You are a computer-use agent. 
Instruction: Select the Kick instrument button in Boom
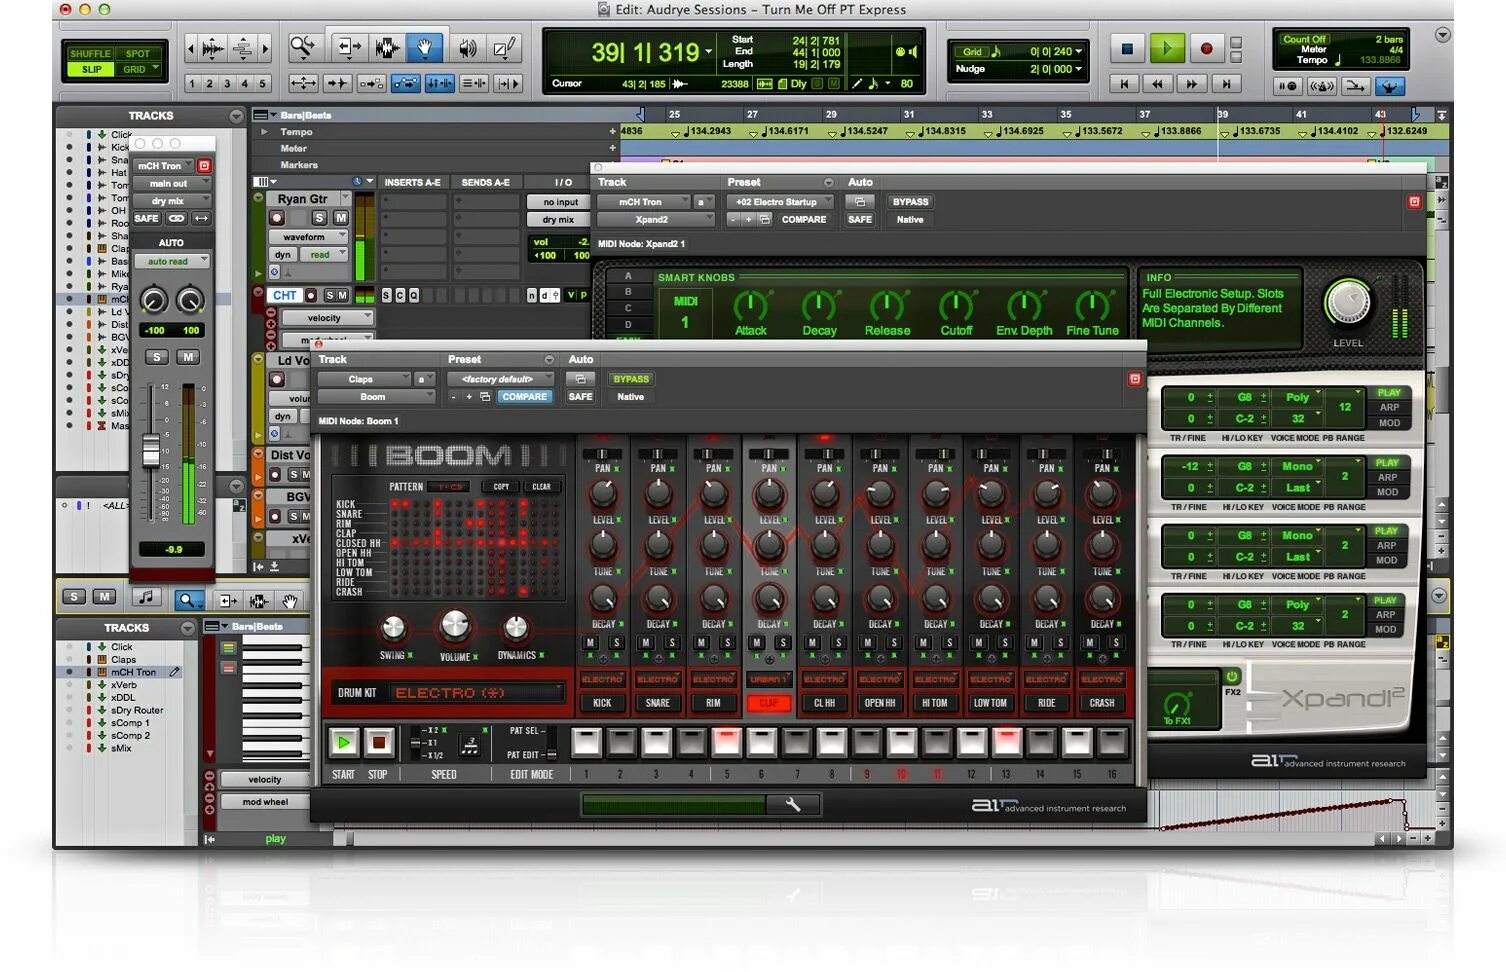(602, 703)
